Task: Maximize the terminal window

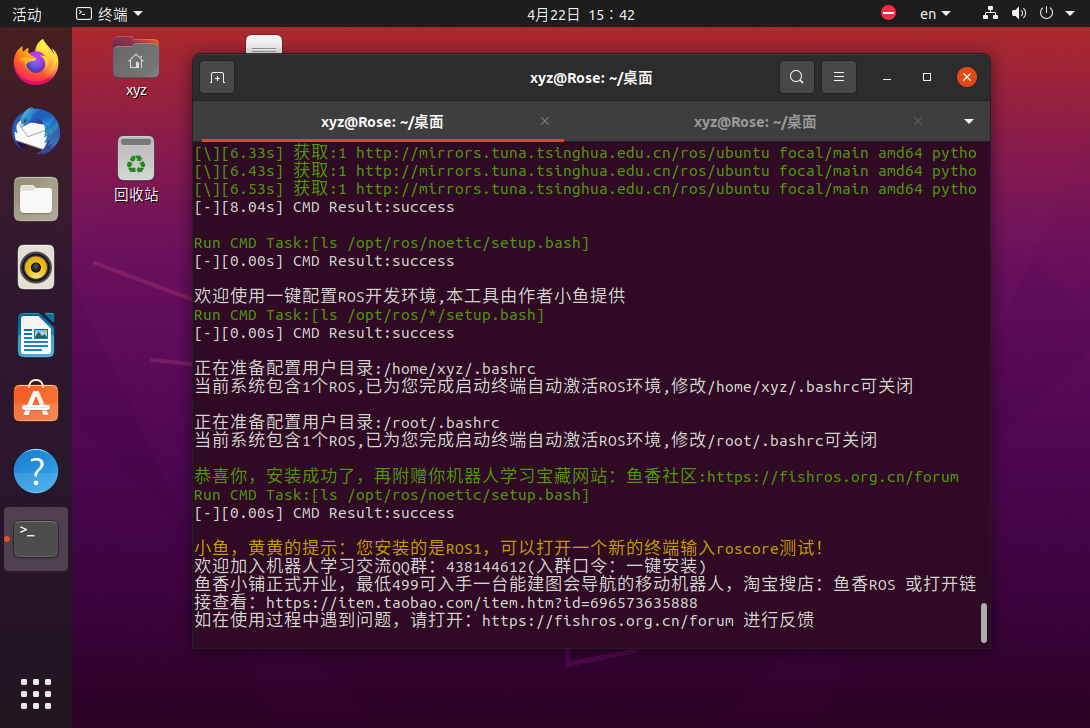Action: click(x=927, y=77)
